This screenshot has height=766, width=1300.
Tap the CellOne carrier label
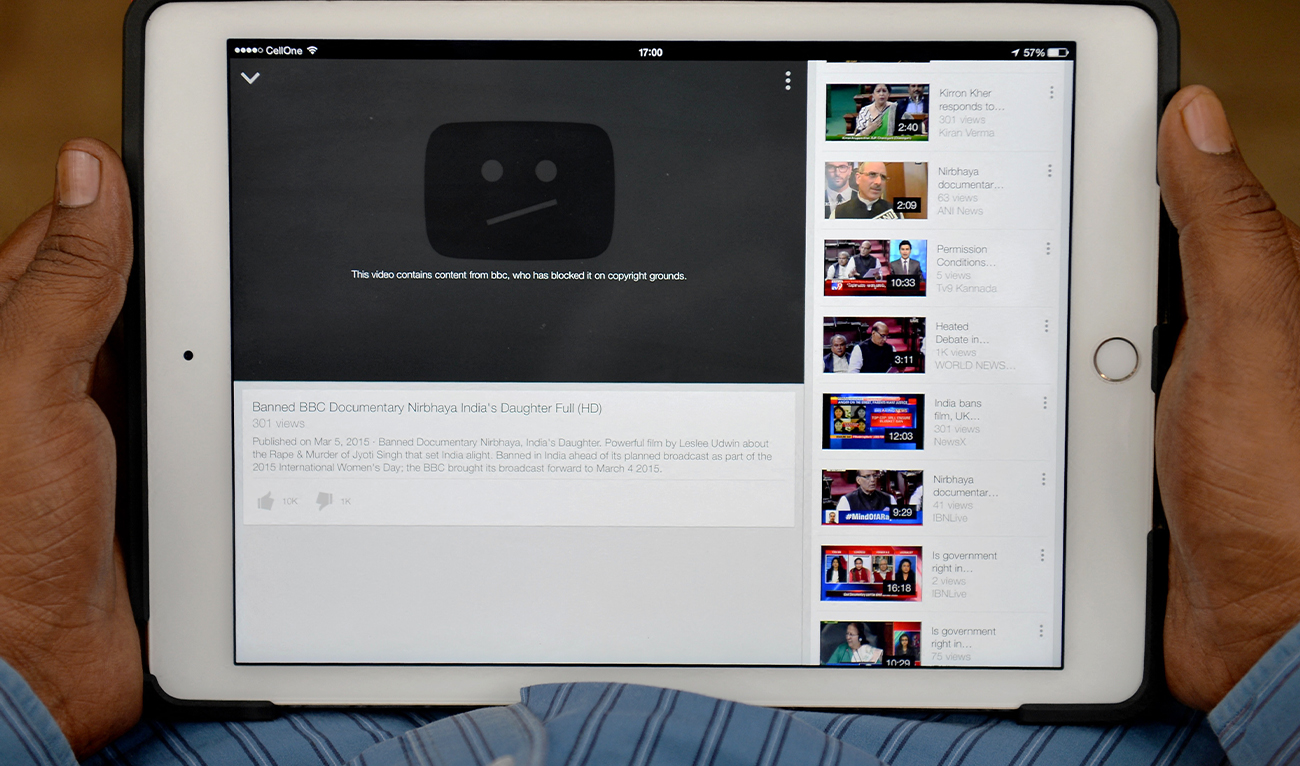pyautogui.click(x=284, y=50)
